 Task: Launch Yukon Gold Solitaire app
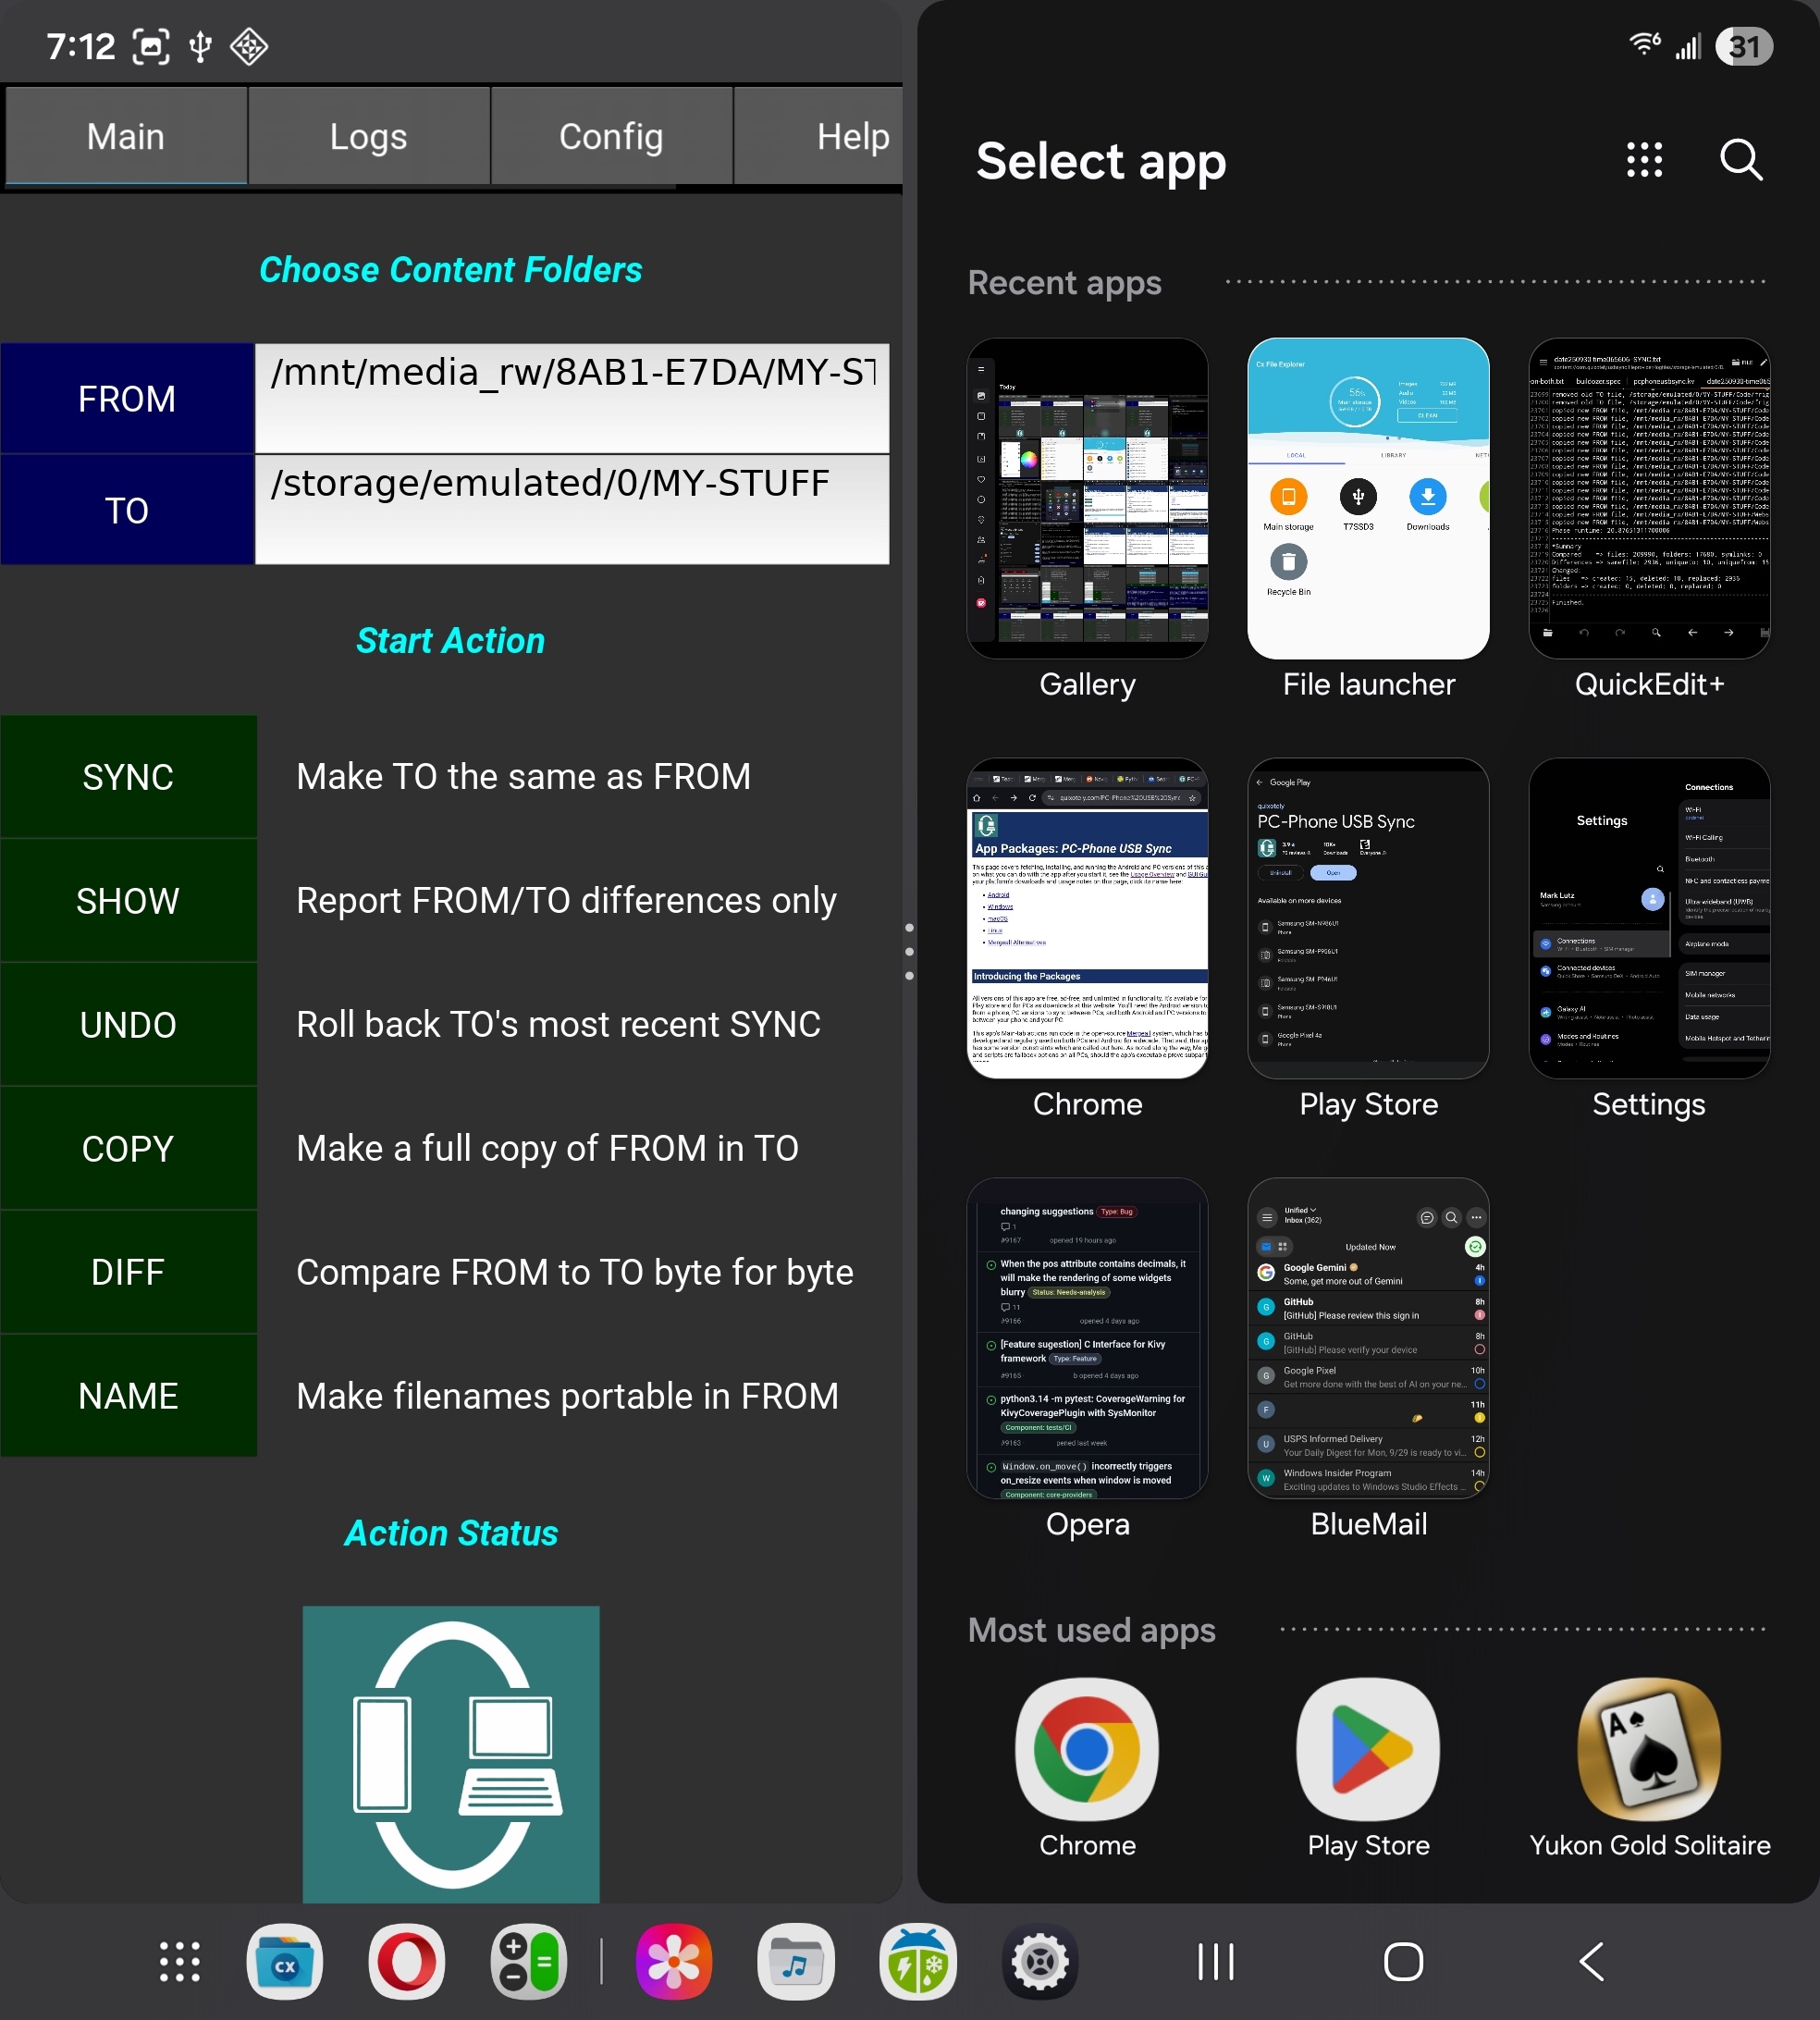pos(1648,1750)
